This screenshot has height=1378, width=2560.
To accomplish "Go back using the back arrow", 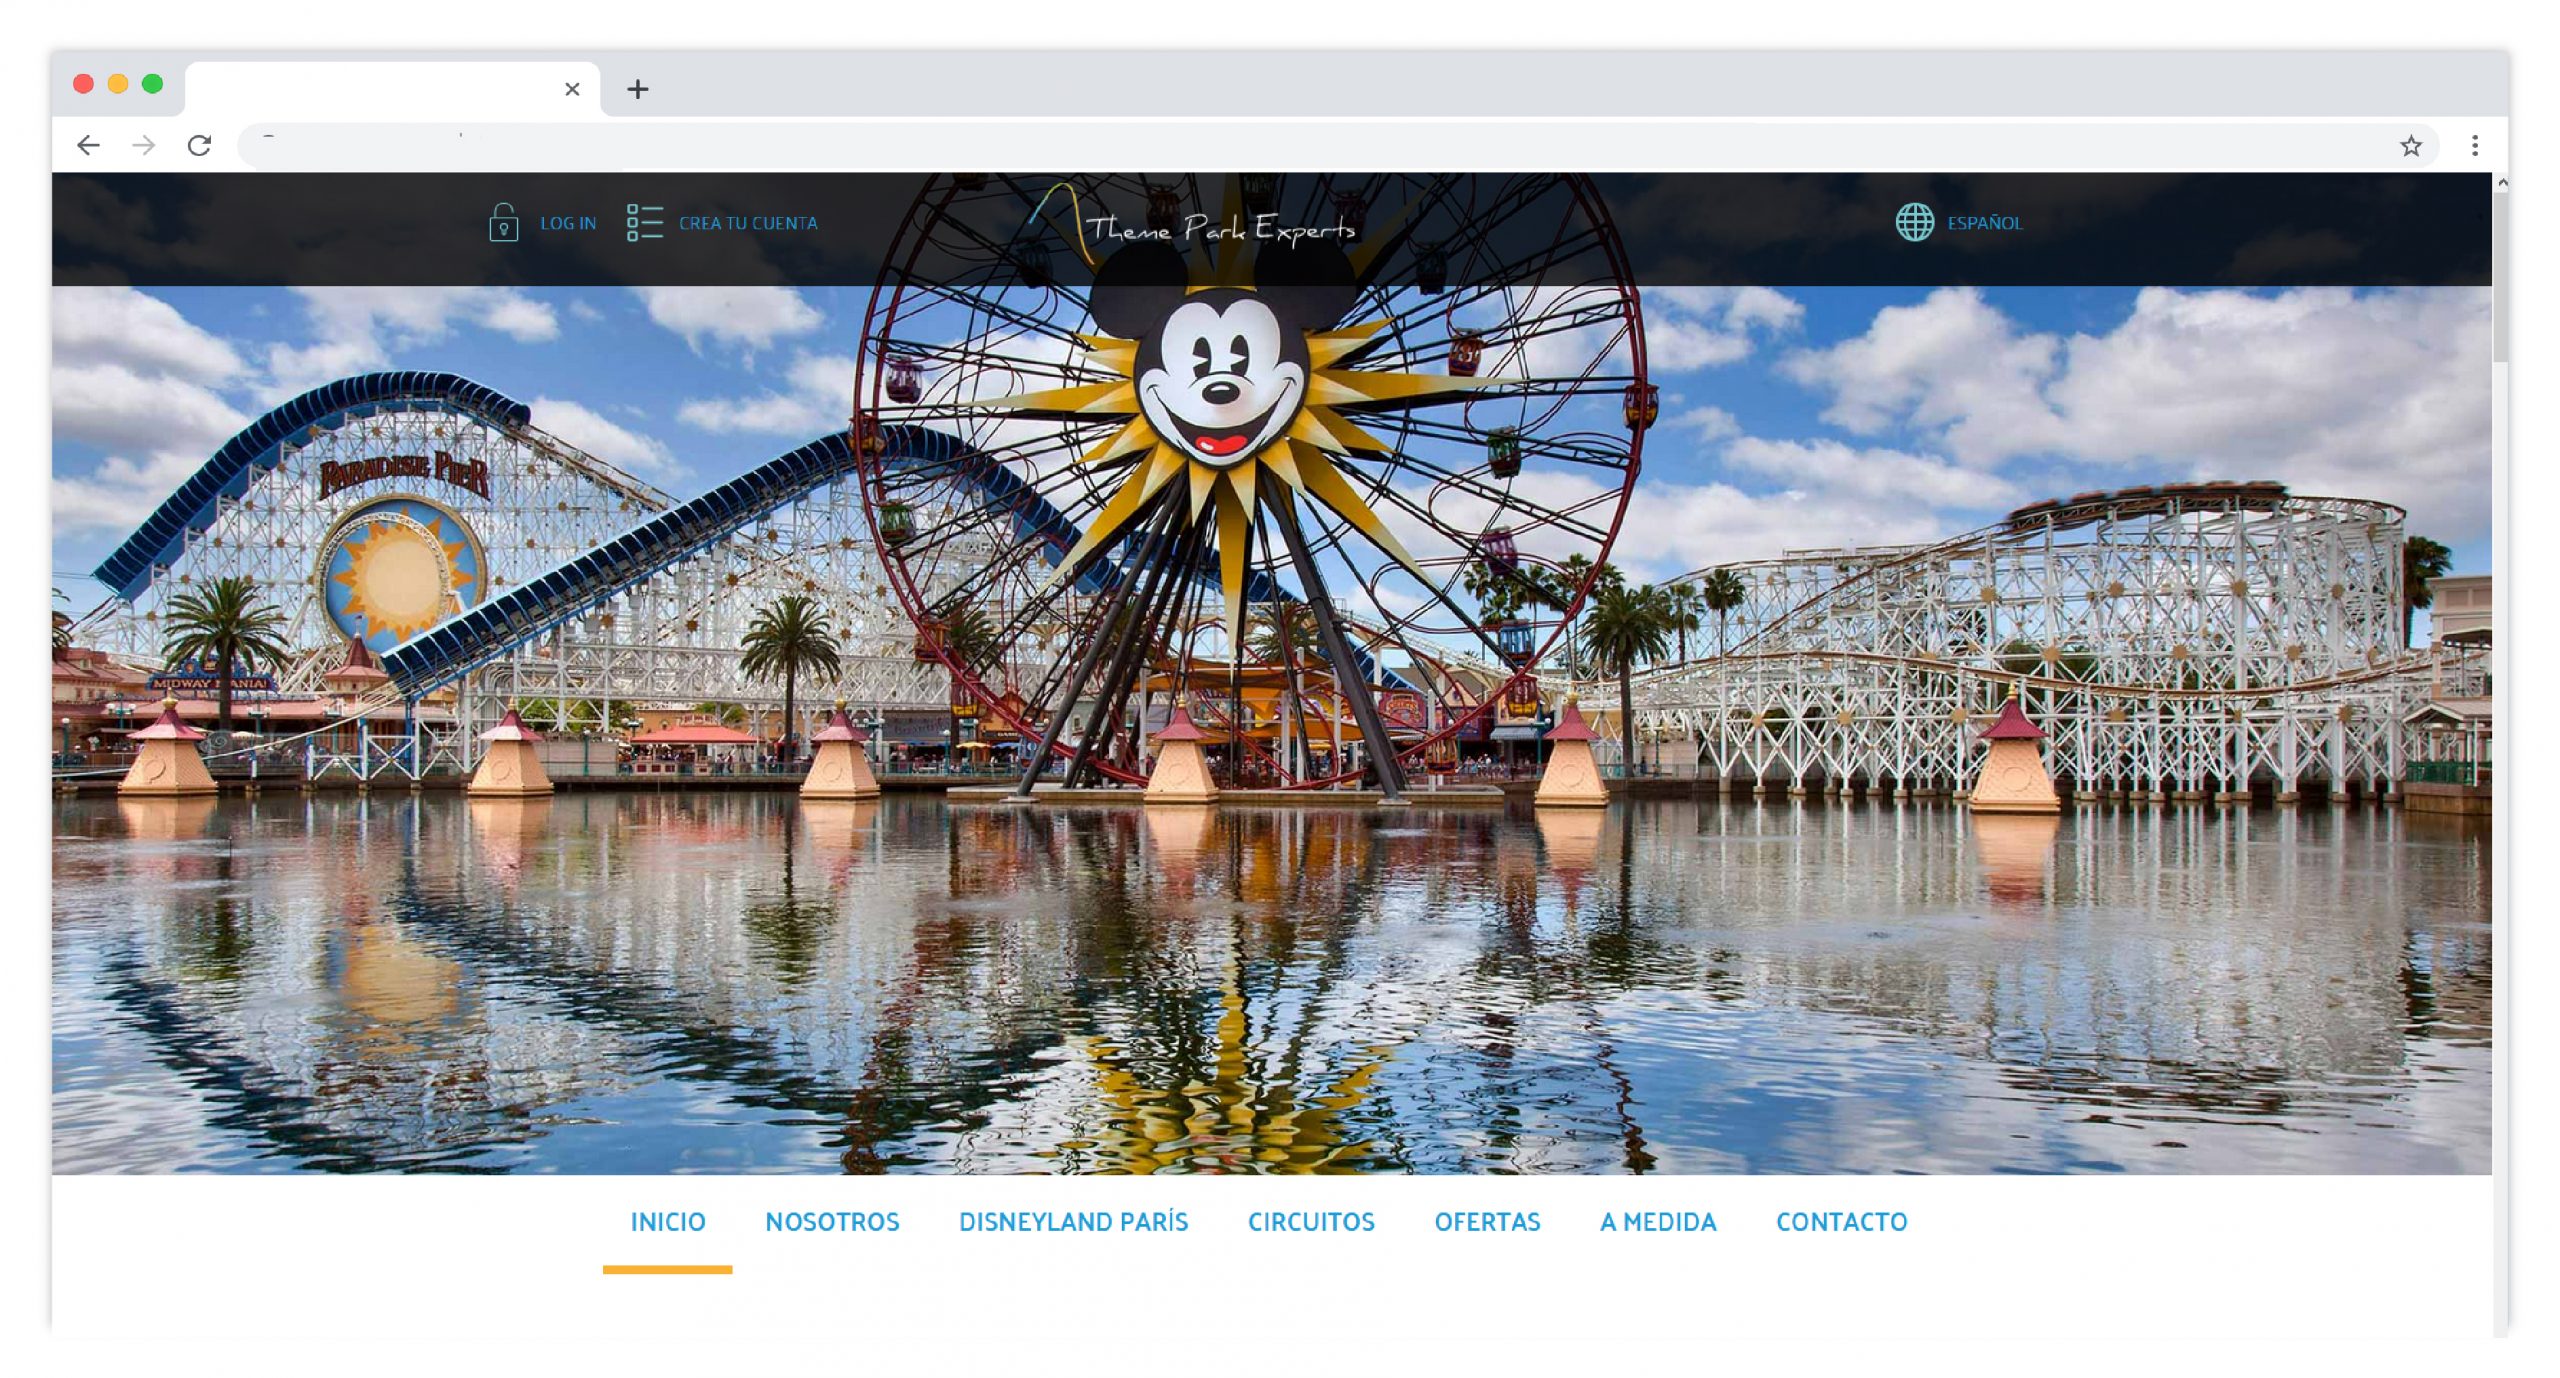I will point(88,146).
